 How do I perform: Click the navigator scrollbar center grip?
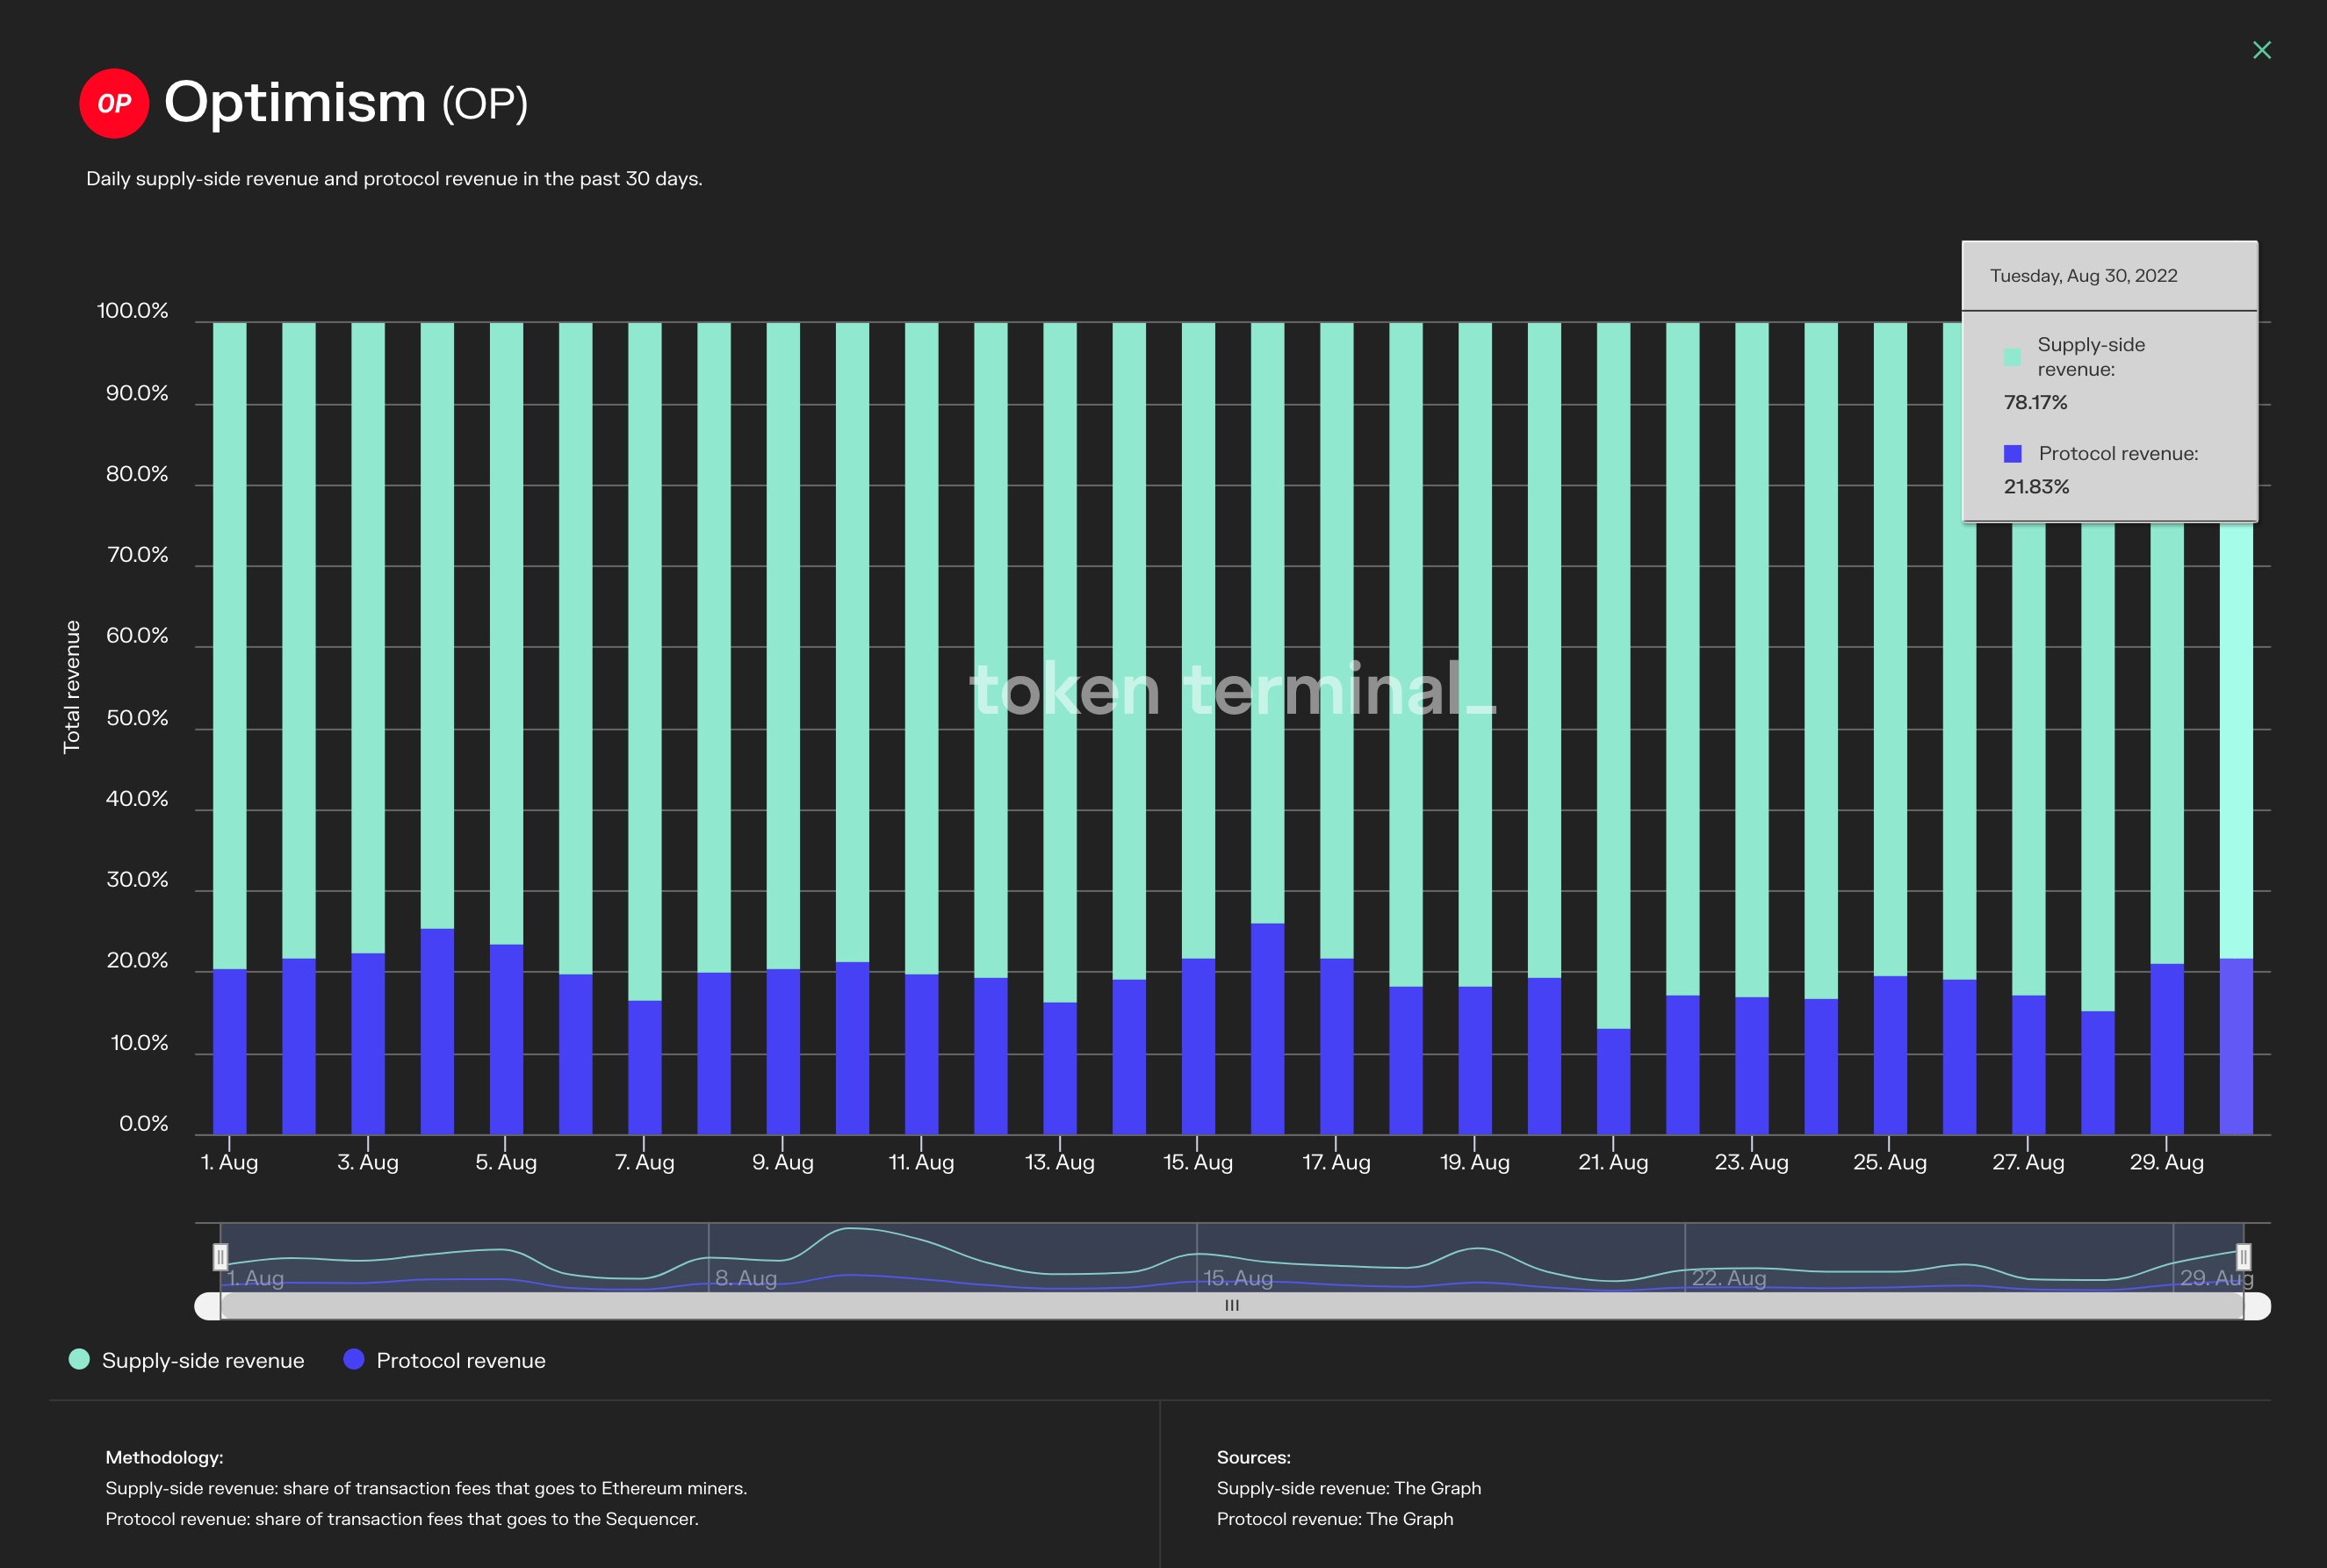point(1232,1306)
